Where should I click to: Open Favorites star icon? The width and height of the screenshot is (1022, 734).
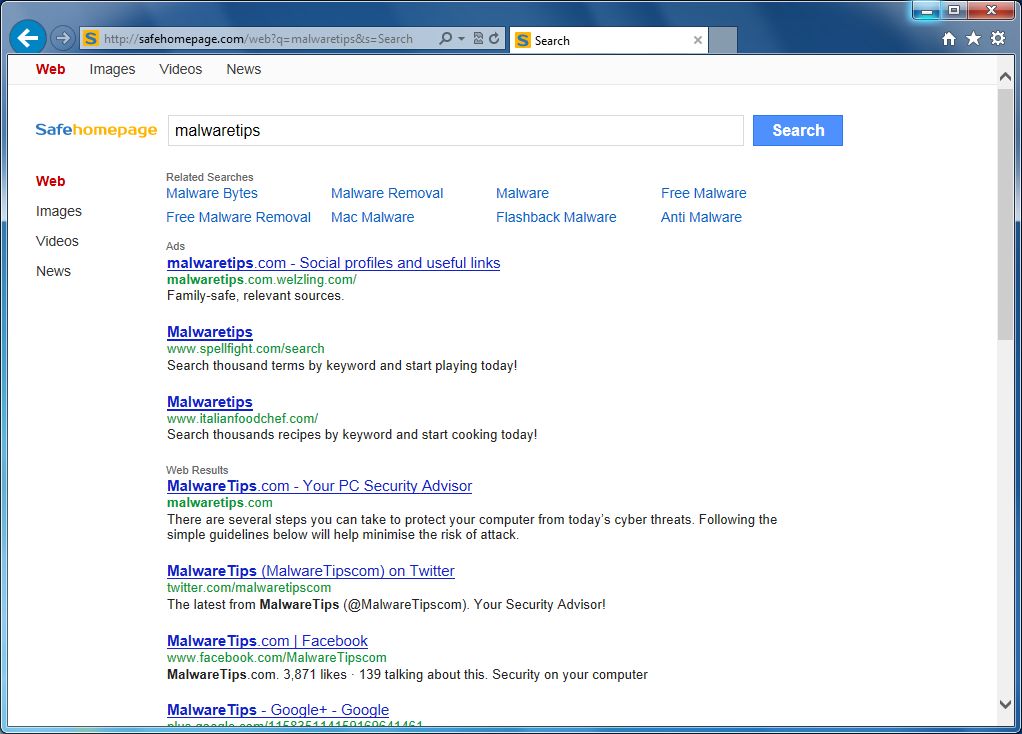coord(973,39)
